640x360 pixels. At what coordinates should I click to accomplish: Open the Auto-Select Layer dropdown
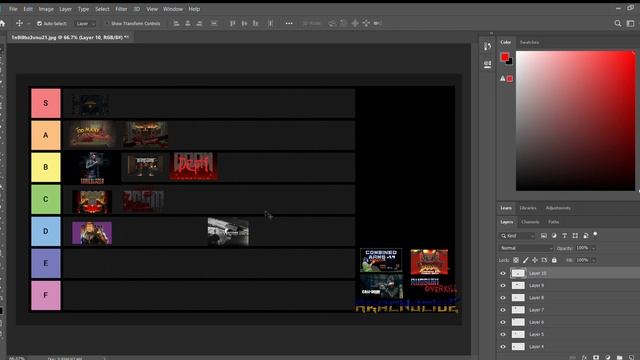click(x=85, y=24)
